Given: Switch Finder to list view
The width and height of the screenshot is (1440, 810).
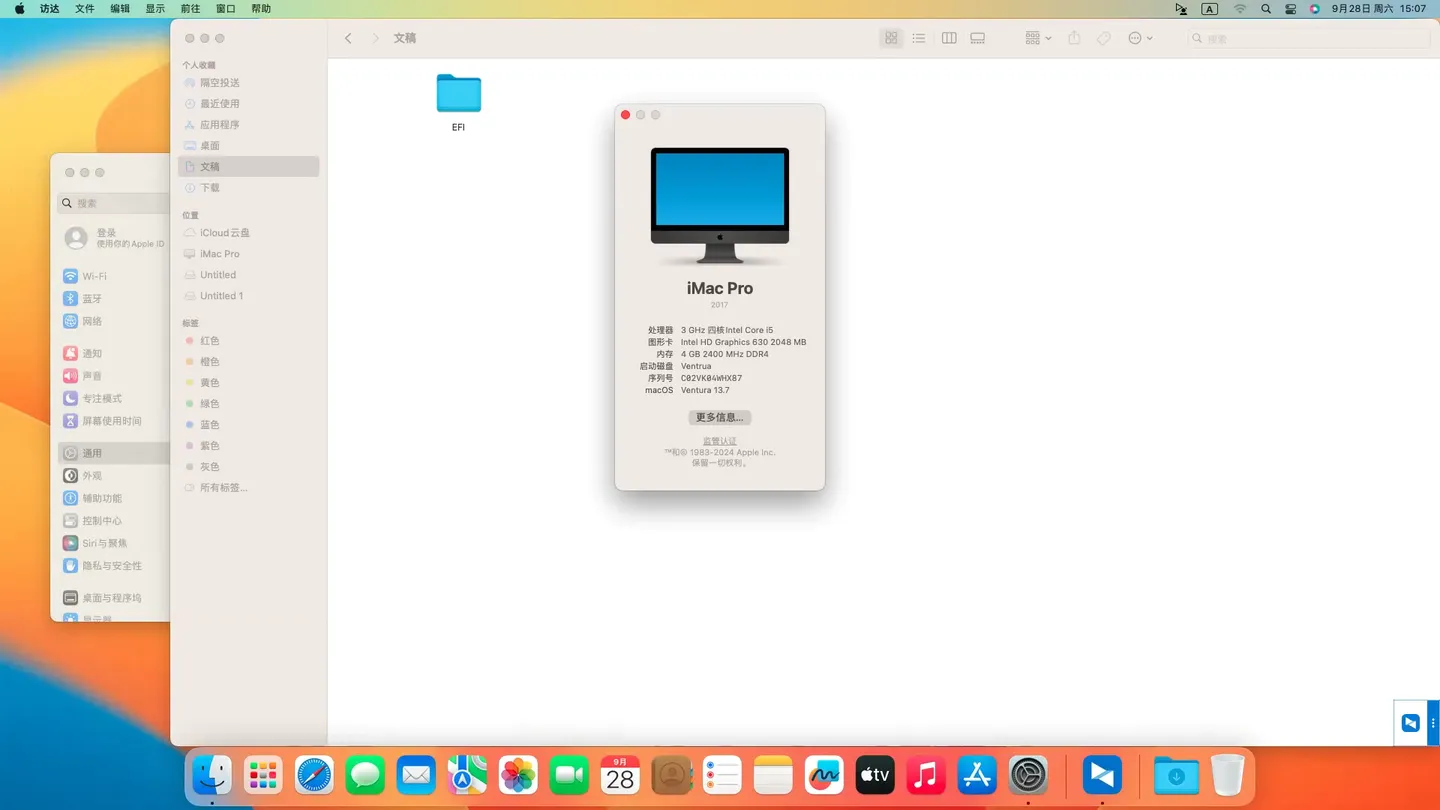Looking at the screenshot, I should 919,38.
